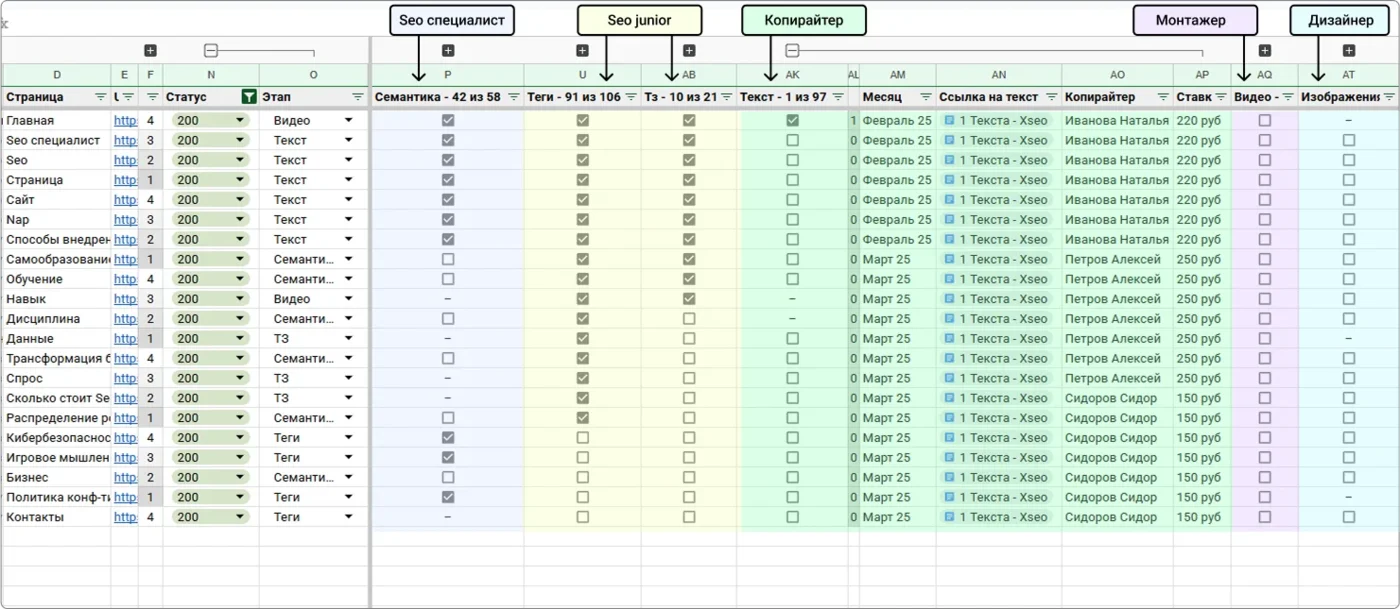Click Сидоров Сидор cell in Контакты row
Image resolution: width=1400 pixels, height=609 pixels.
tap(1117, 517)
